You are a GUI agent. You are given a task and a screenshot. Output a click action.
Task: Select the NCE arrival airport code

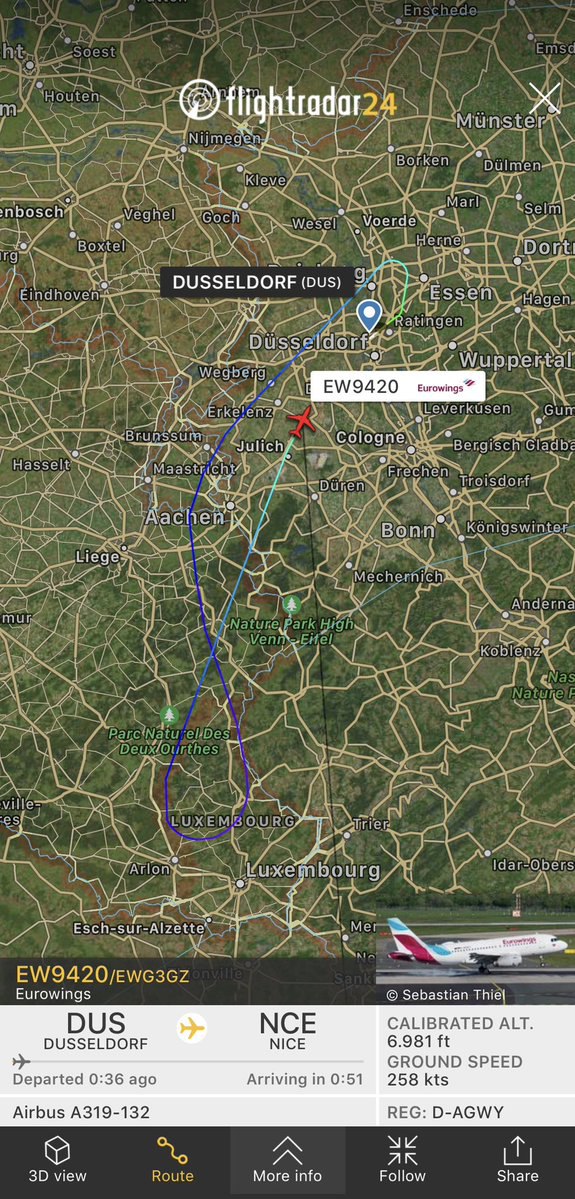(x=288, y=1023)
